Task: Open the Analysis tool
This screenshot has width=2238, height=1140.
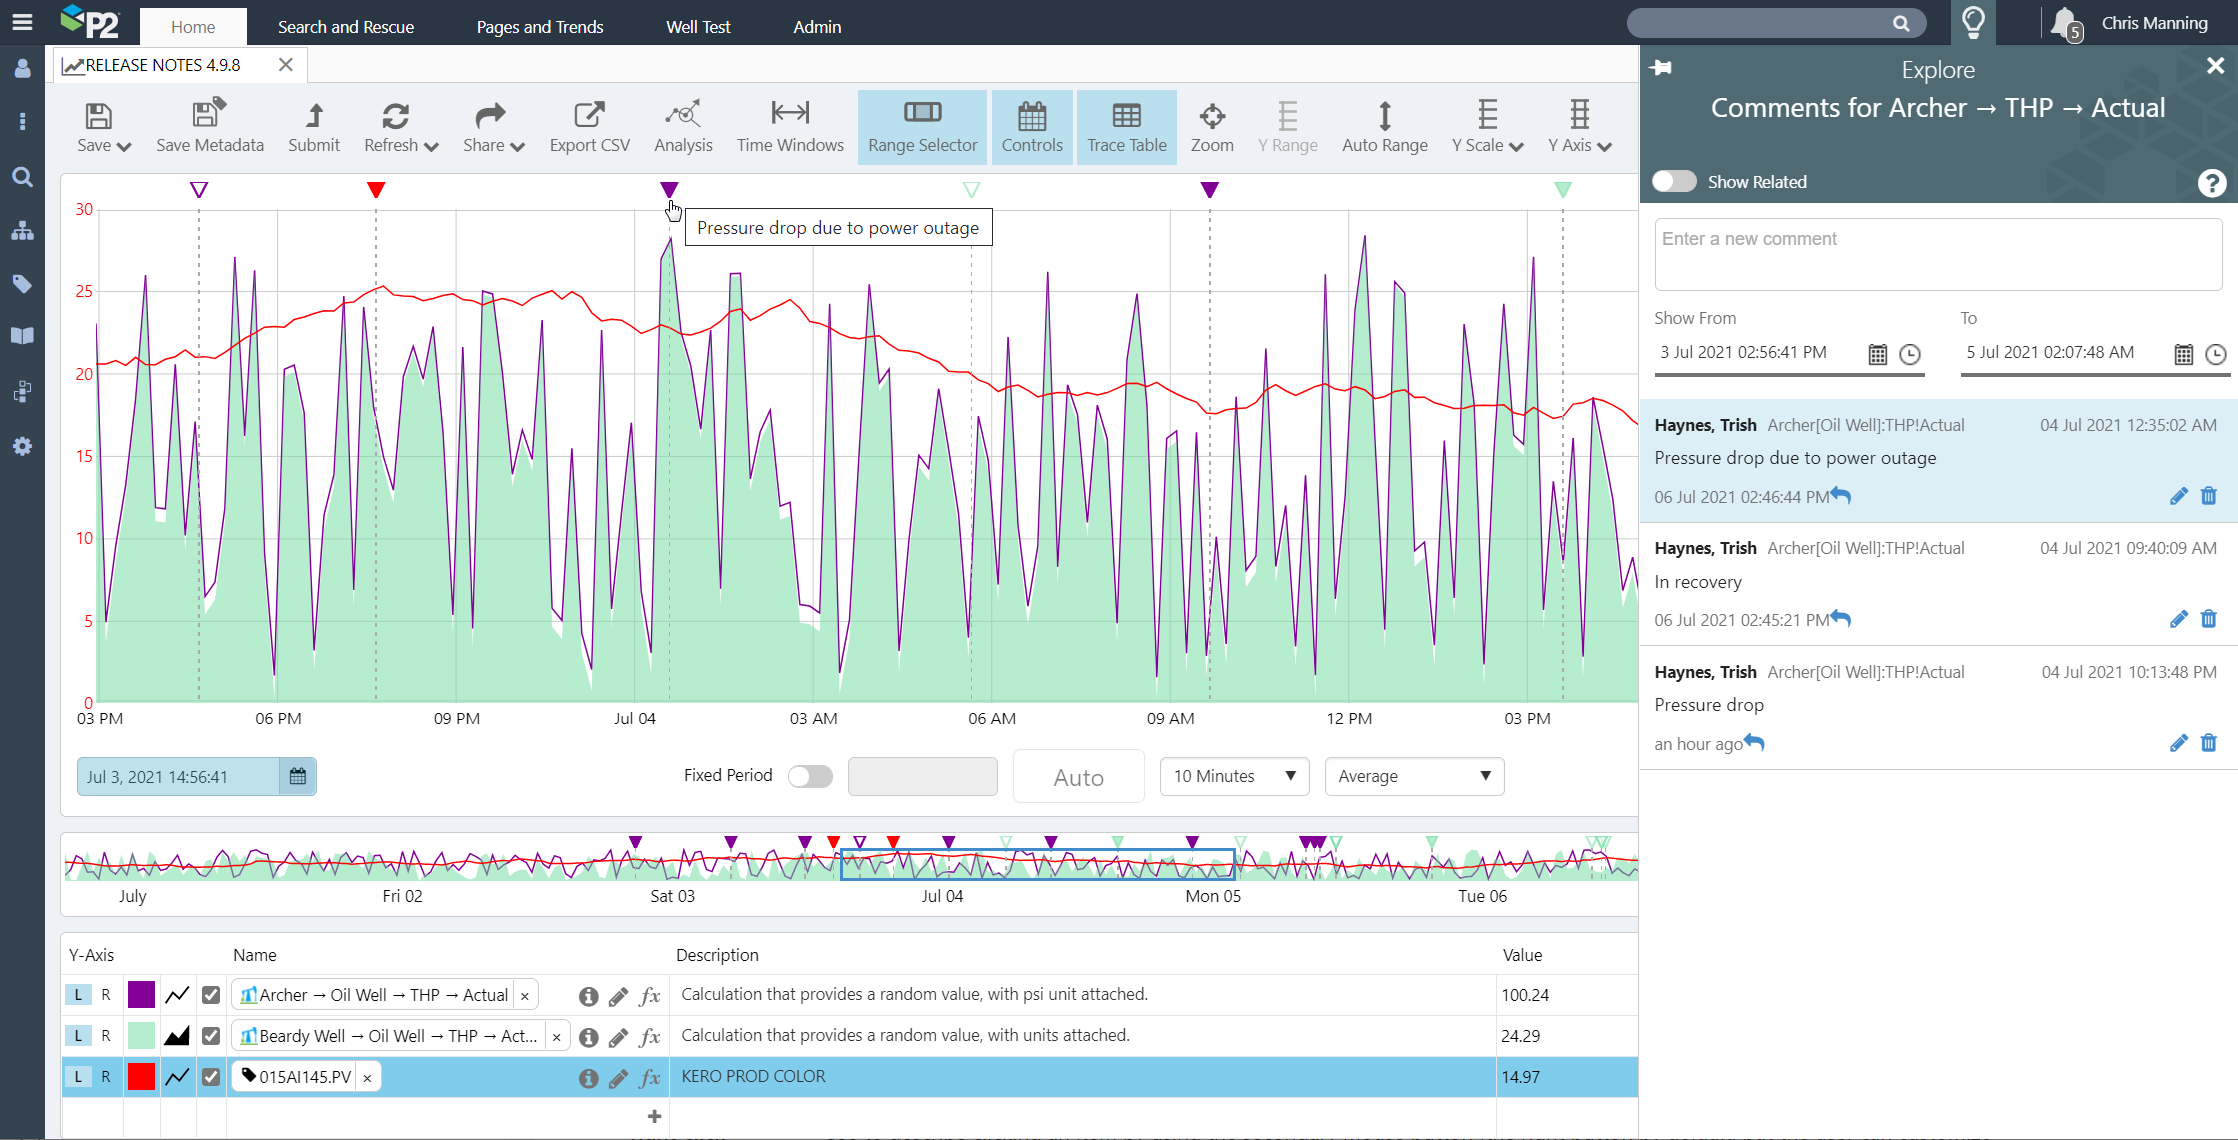Action: [683, 126]
